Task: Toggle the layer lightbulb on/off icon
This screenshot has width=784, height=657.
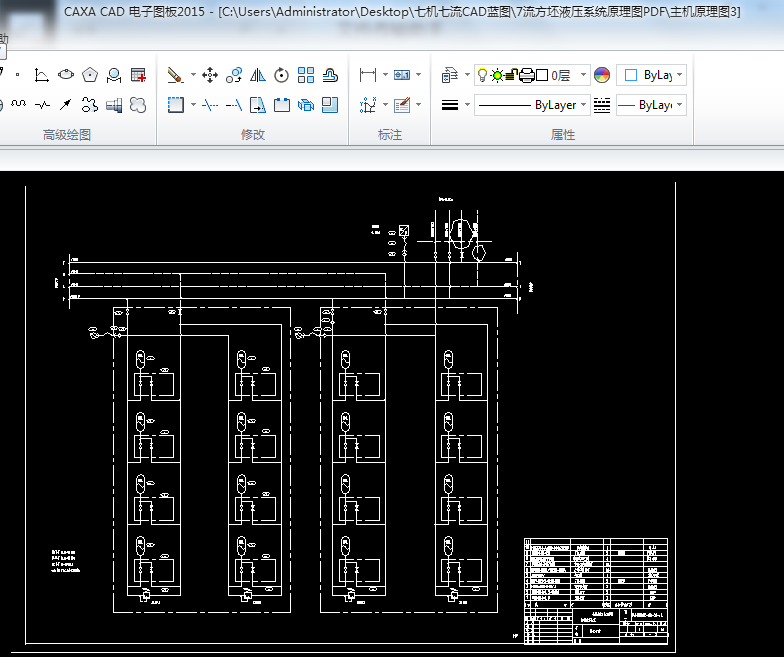Action: coord(482,75)
